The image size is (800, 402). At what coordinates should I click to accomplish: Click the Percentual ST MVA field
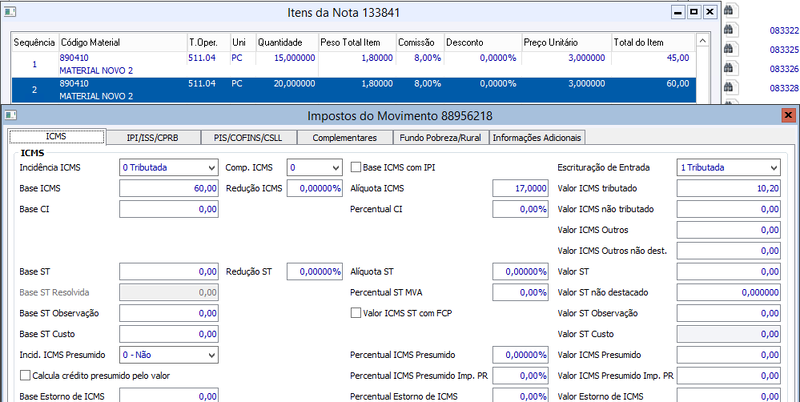pyautogui.click(x=521, y=292)
